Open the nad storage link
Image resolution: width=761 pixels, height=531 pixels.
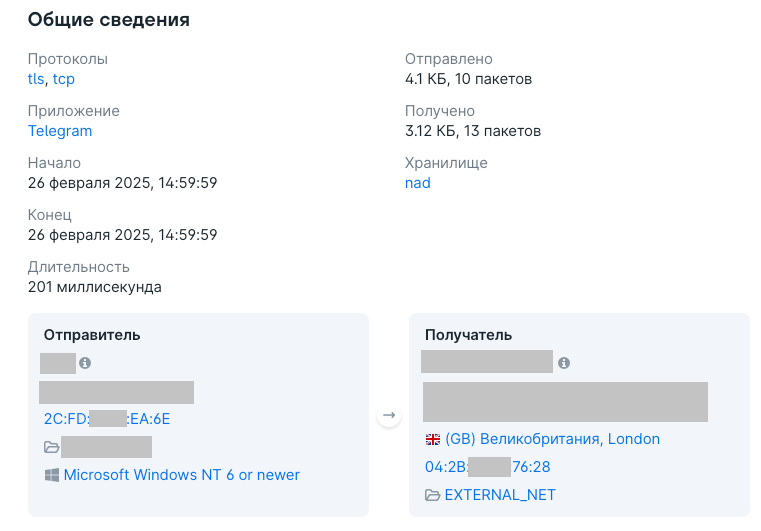coord(418,183)
